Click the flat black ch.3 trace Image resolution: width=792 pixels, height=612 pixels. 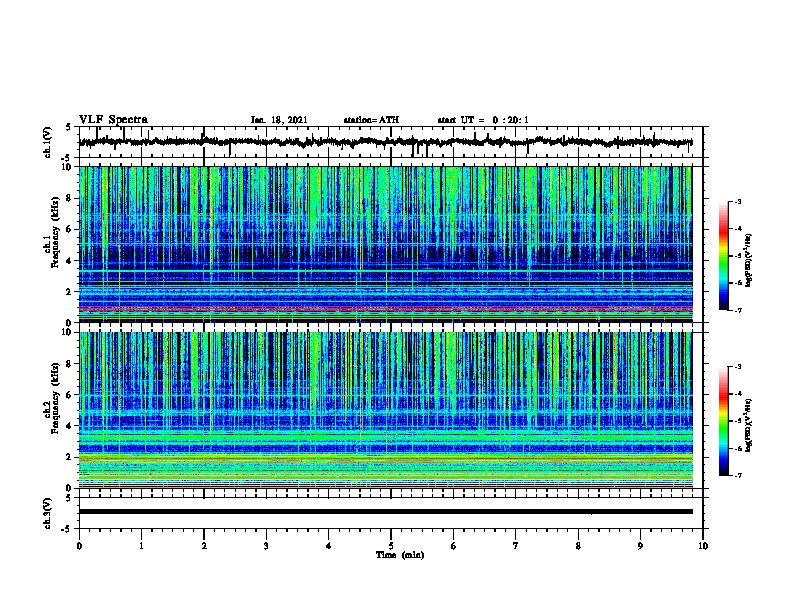click(x=385, y=512)
